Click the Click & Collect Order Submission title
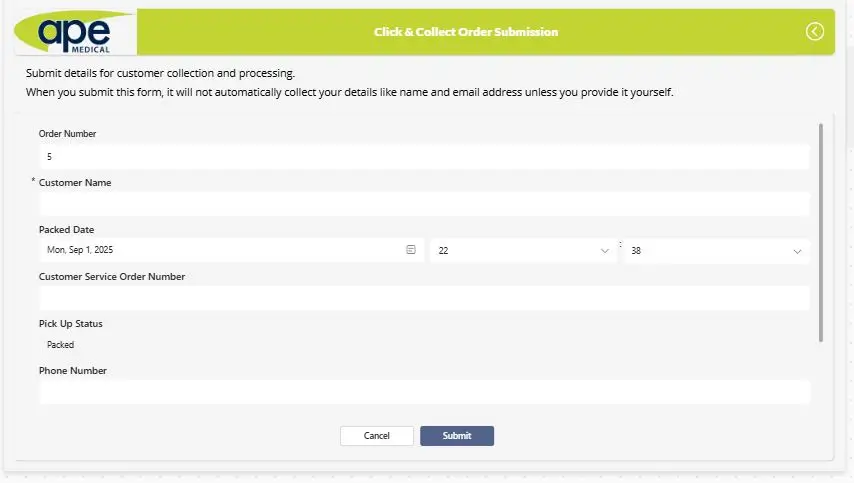 click(x=466, y=32)
